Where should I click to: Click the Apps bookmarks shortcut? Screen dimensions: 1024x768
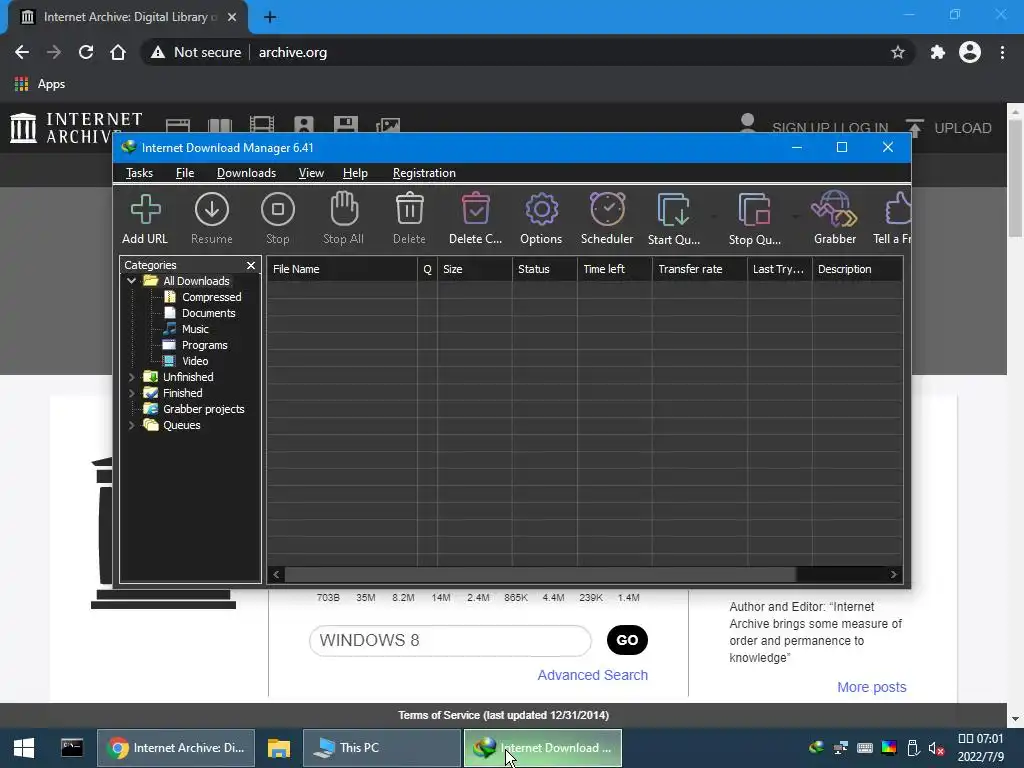tap(40, 84)
